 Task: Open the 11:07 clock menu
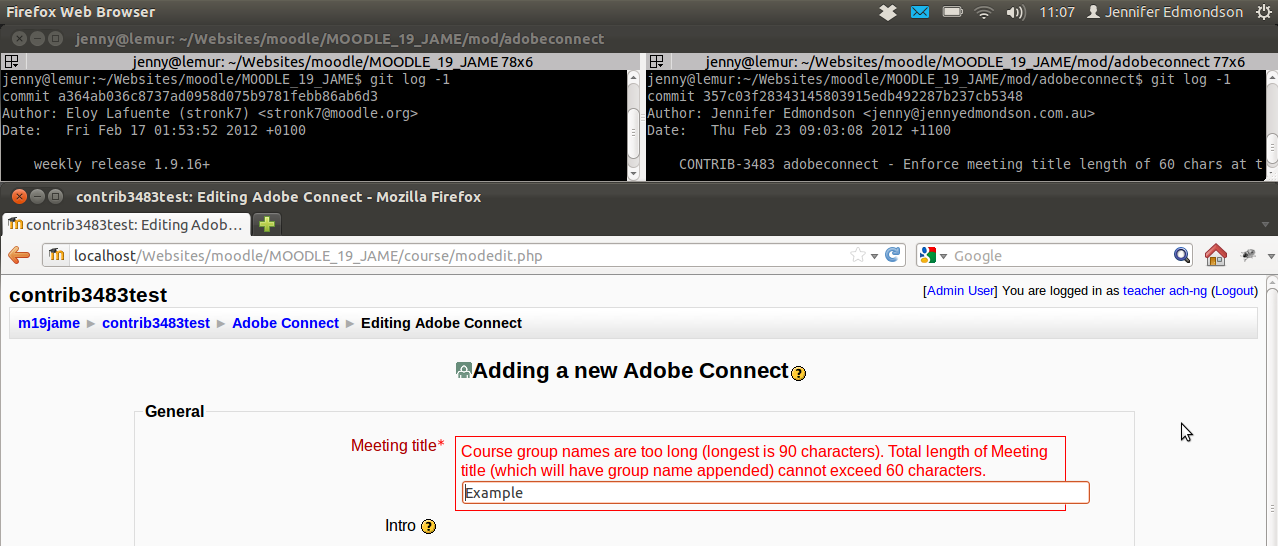pyautogui.click(x=1057, y=12)
